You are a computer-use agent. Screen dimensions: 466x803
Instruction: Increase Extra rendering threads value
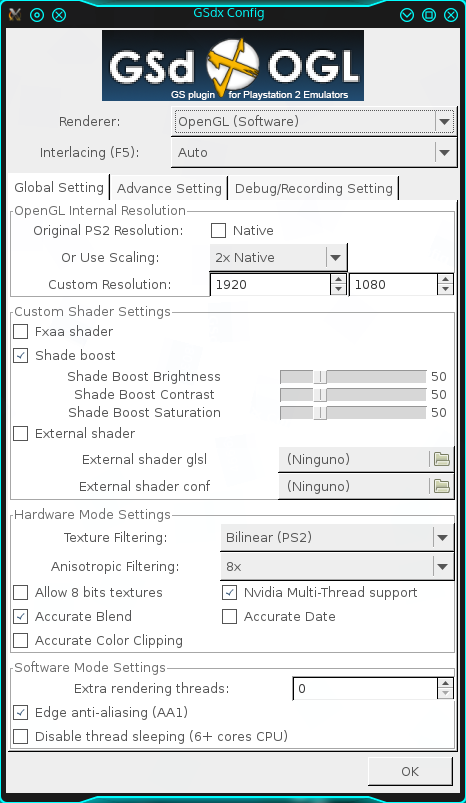point(445,683)
